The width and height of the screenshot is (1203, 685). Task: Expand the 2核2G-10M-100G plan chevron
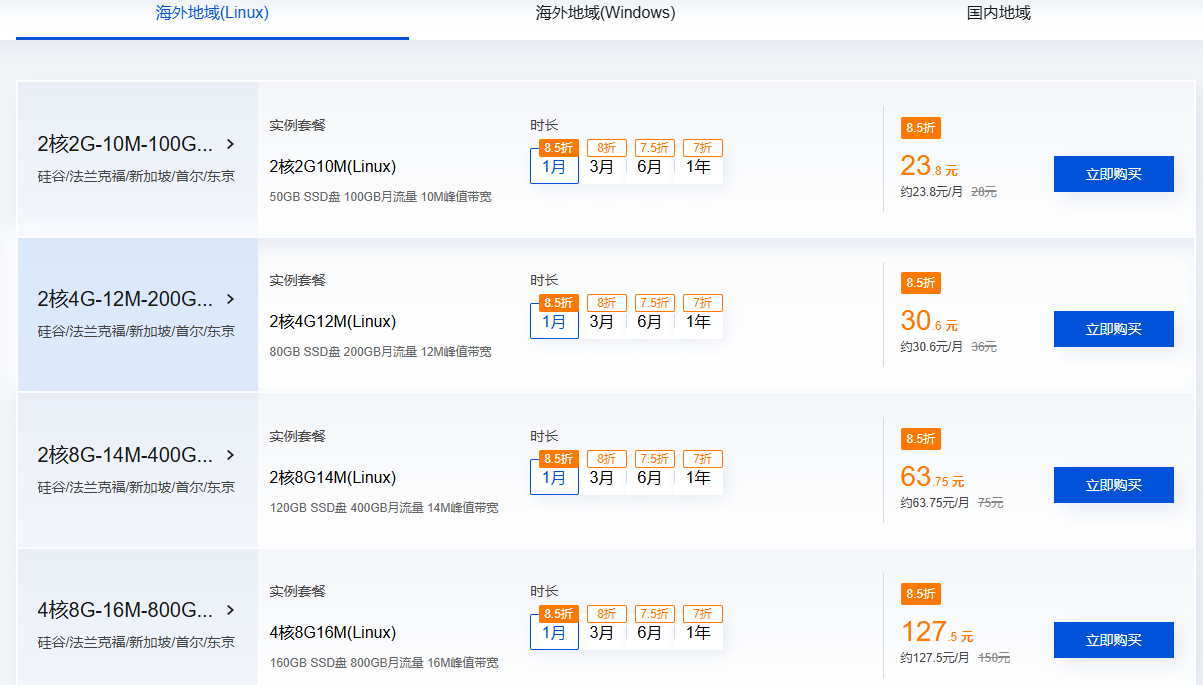click(230, 144)
